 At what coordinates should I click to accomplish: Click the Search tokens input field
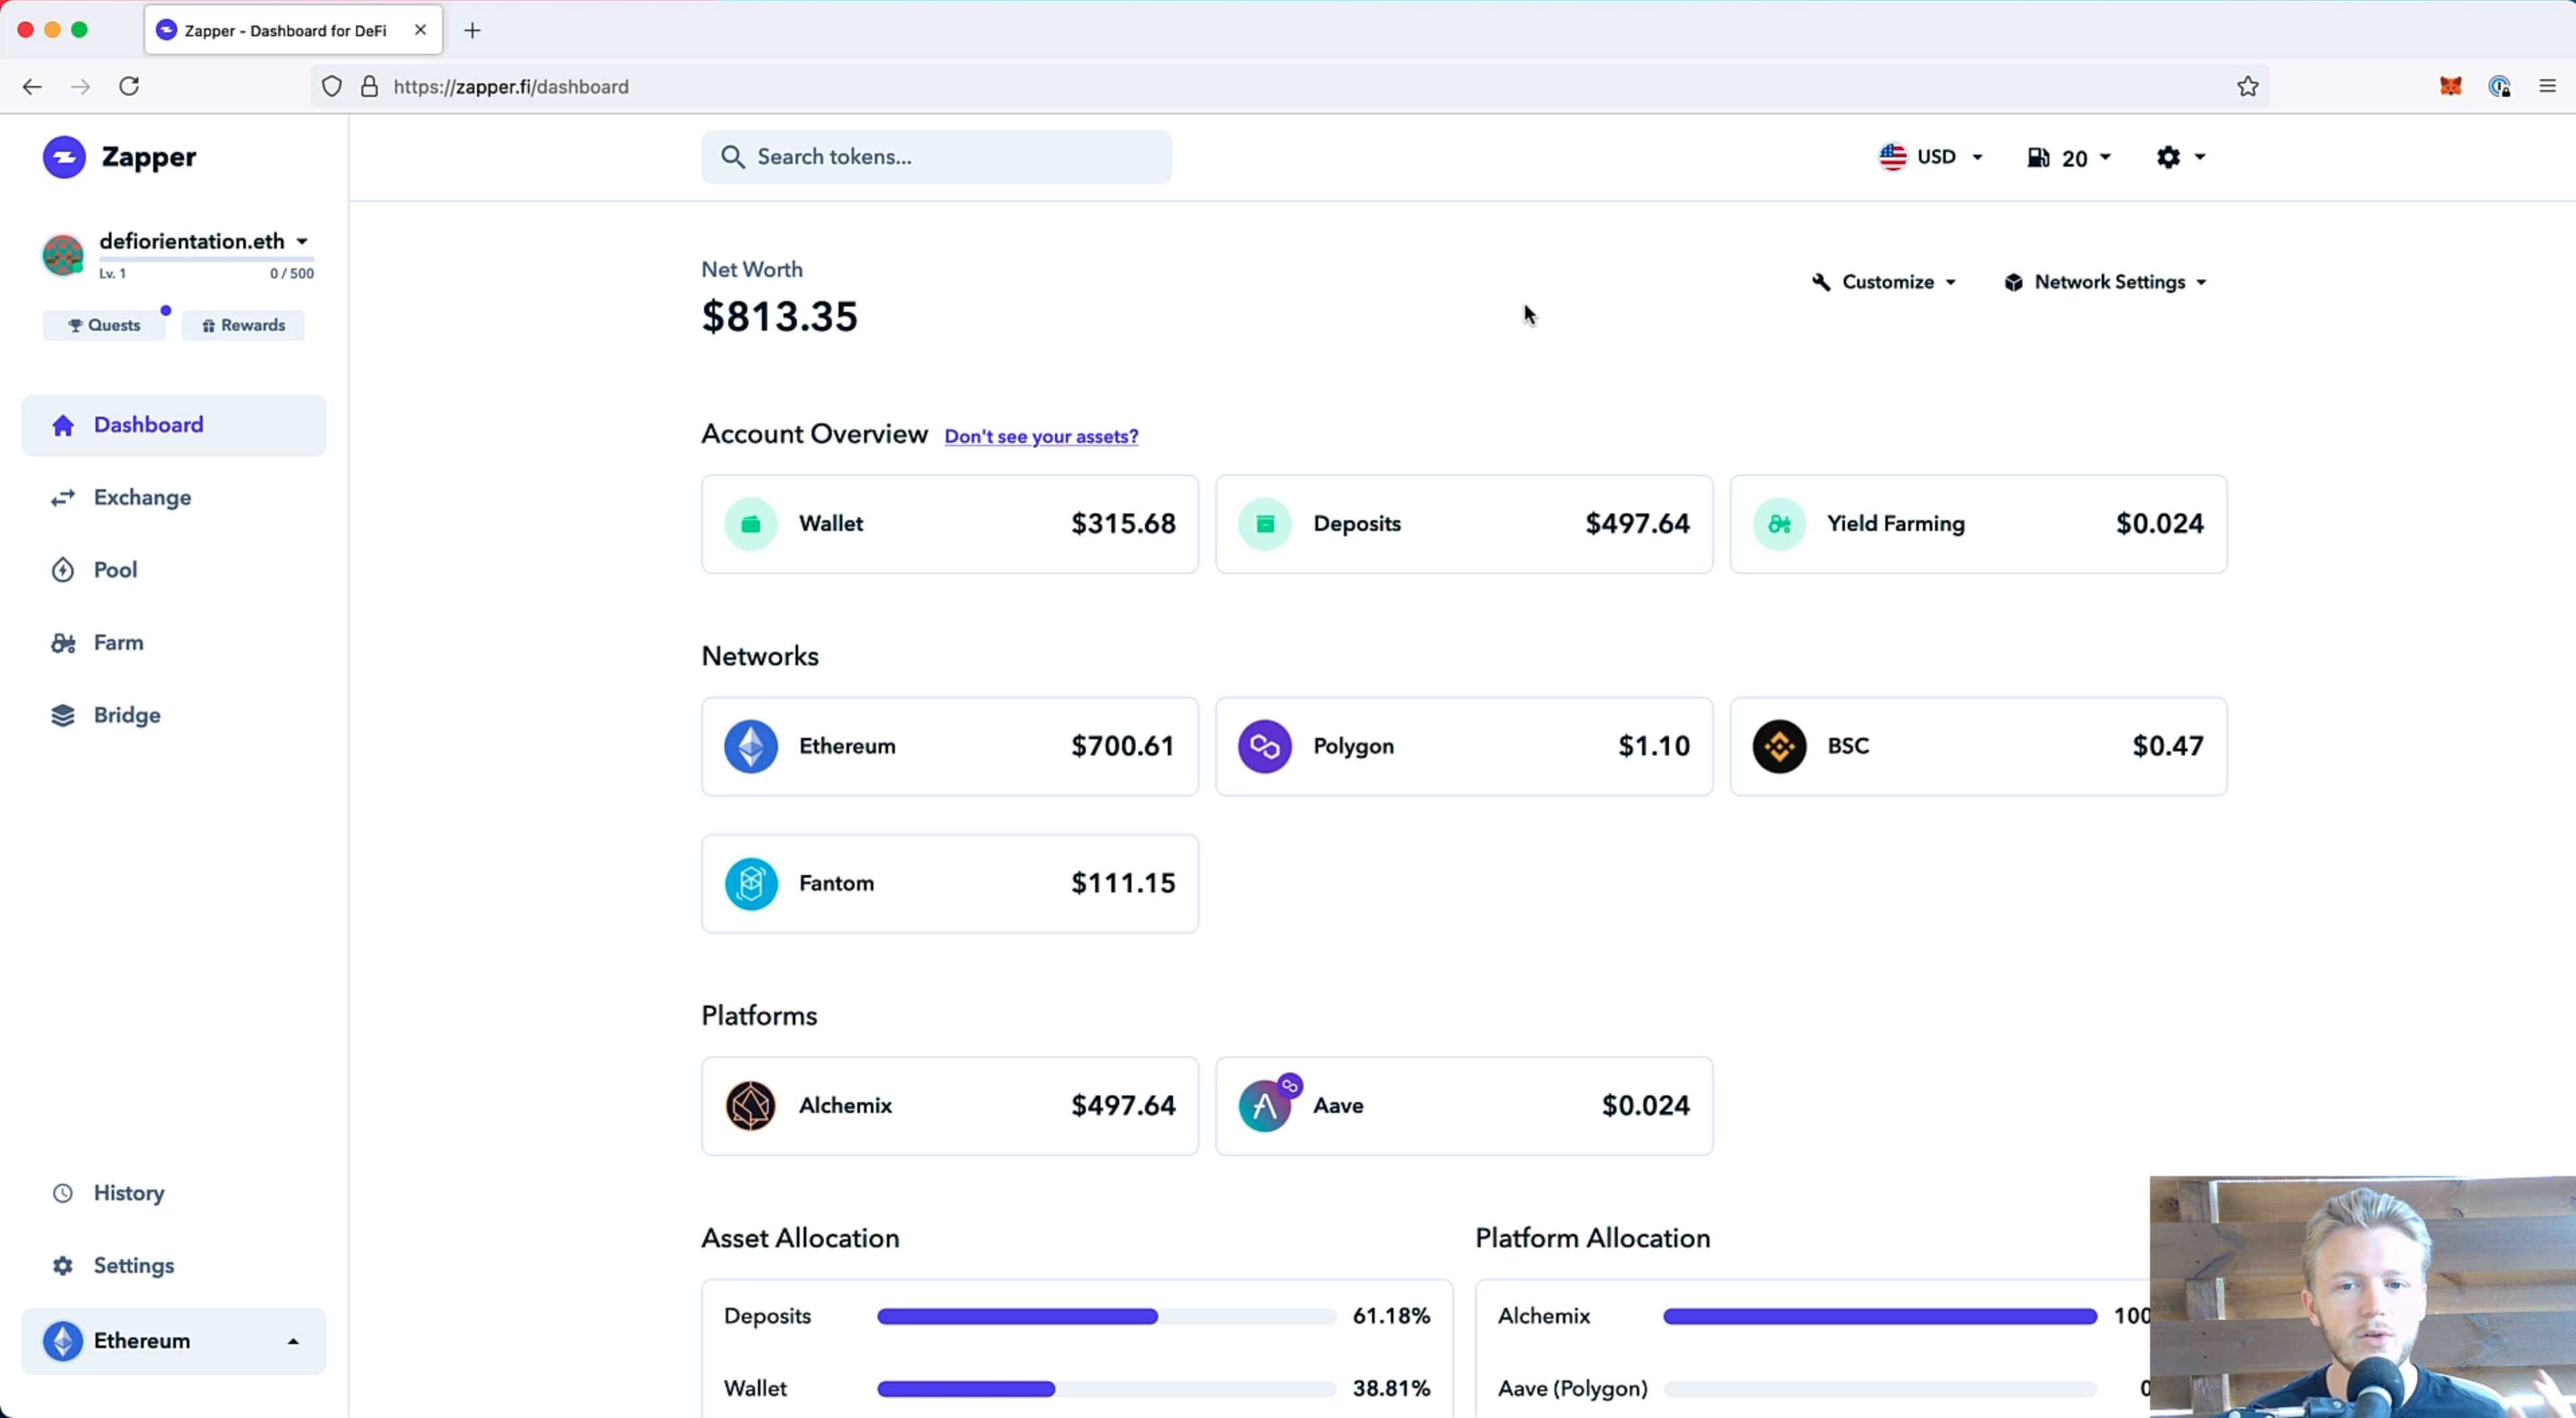(x=935, y=157)
